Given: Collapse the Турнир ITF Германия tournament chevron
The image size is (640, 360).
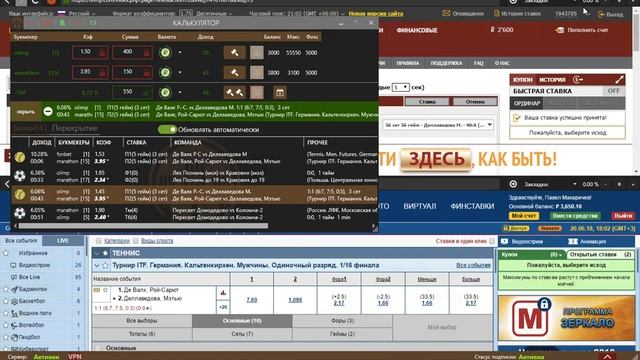Looking at the screenshot, I should click(x=97, y=266).
